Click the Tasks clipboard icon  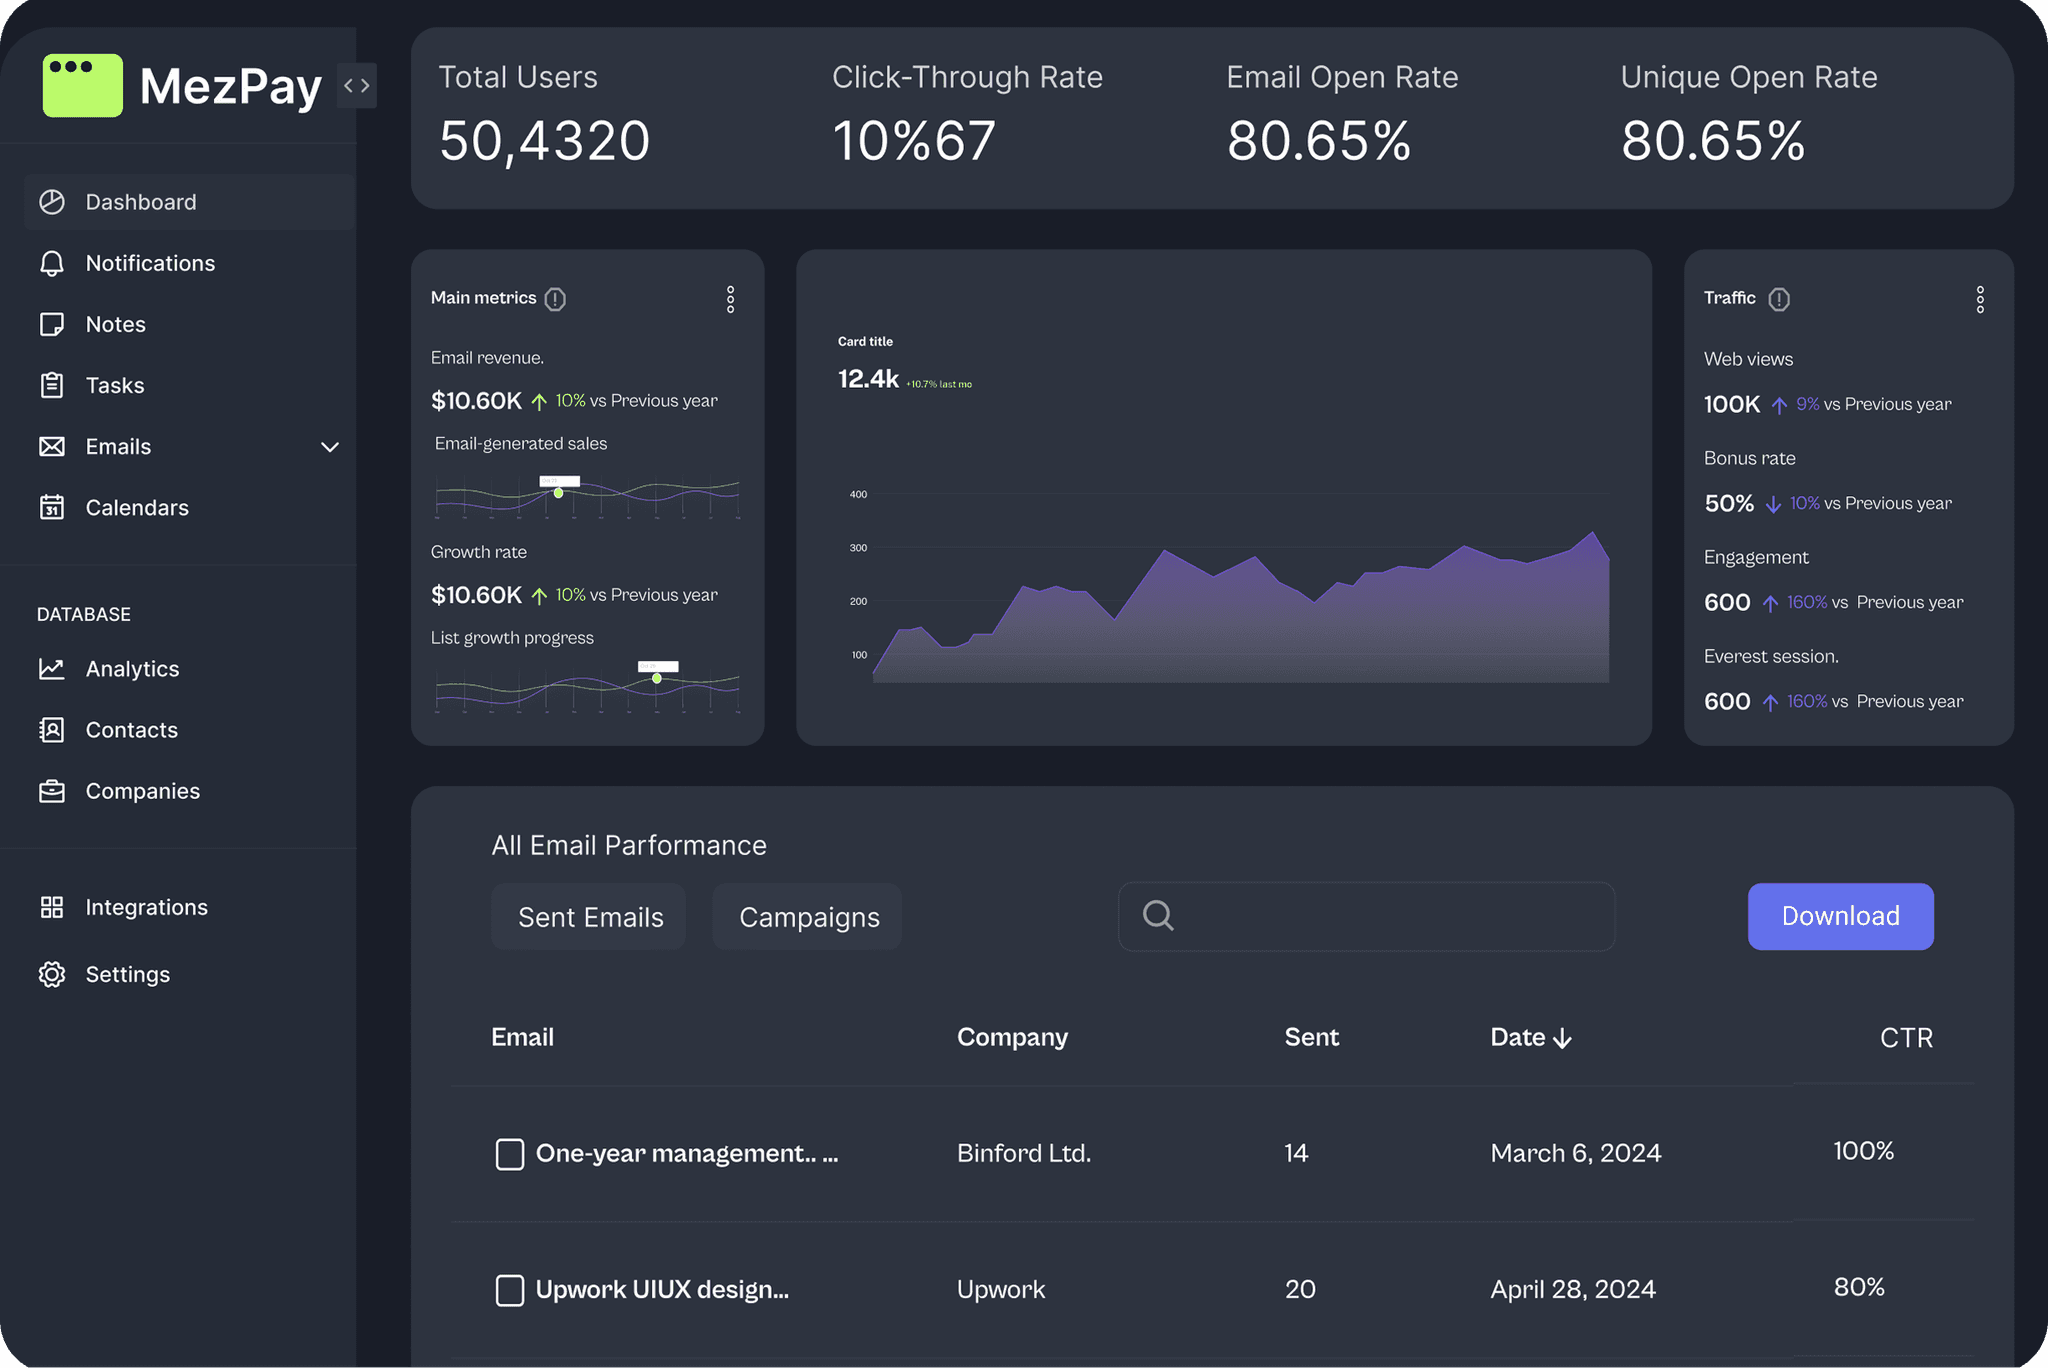click(53, 385)
